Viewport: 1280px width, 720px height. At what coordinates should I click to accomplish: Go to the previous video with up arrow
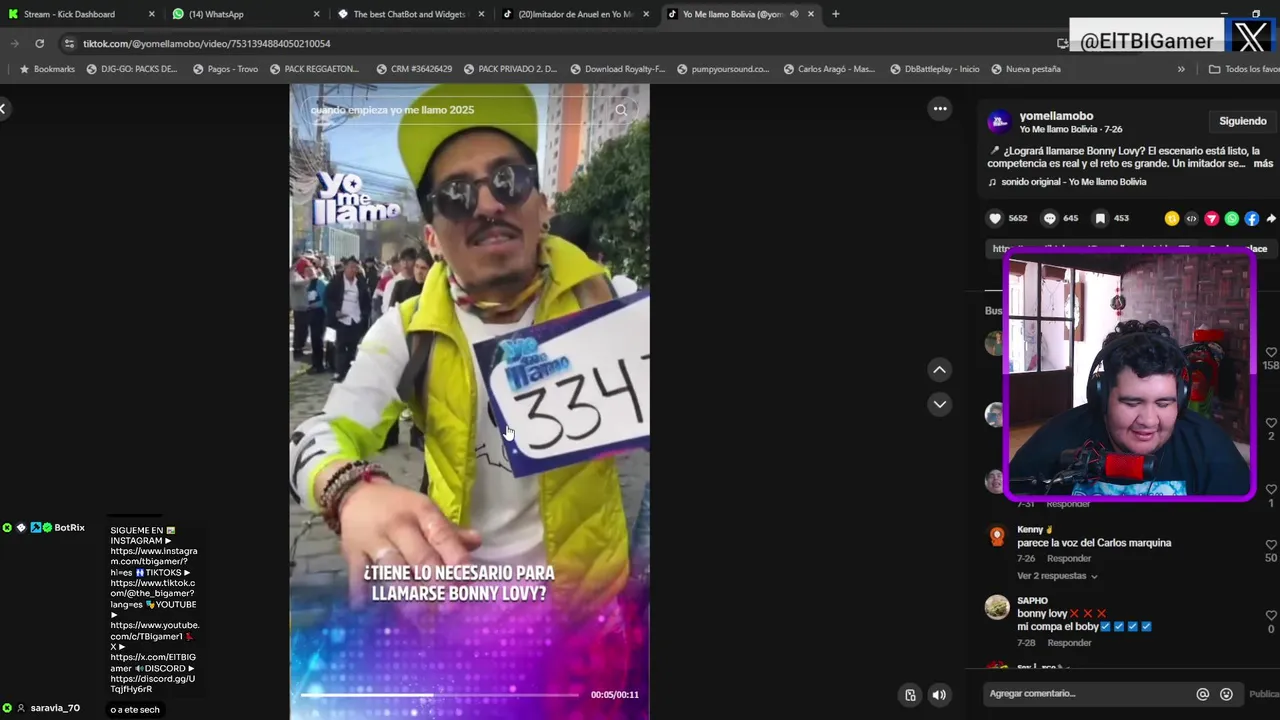(x=939, y=370)
